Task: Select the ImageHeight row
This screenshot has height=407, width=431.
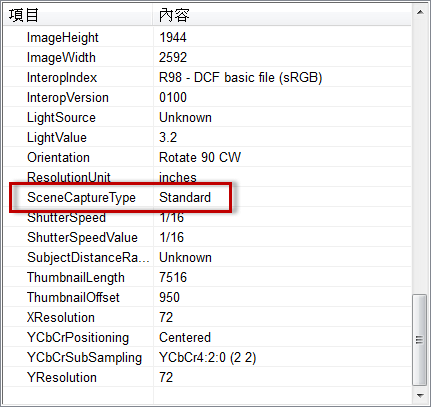Action: 207,37
